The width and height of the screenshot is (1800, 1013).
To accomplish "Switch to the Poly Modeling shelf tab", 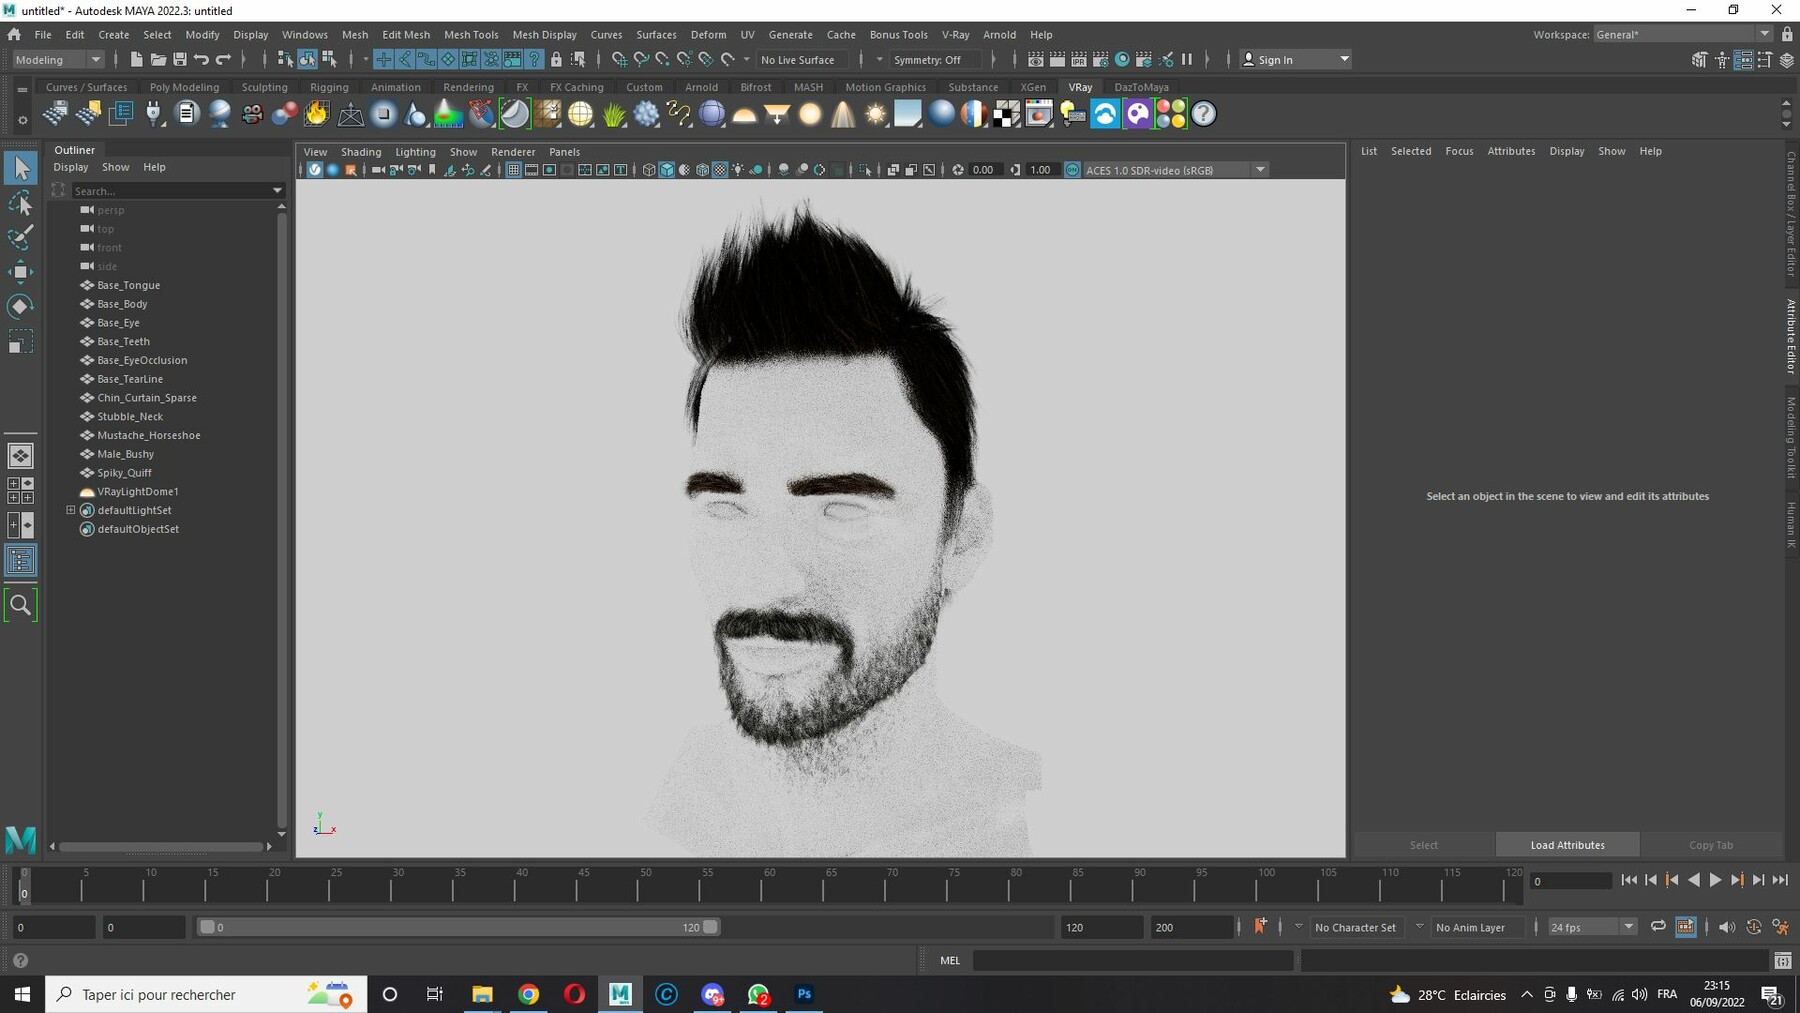I will (184, 87).
